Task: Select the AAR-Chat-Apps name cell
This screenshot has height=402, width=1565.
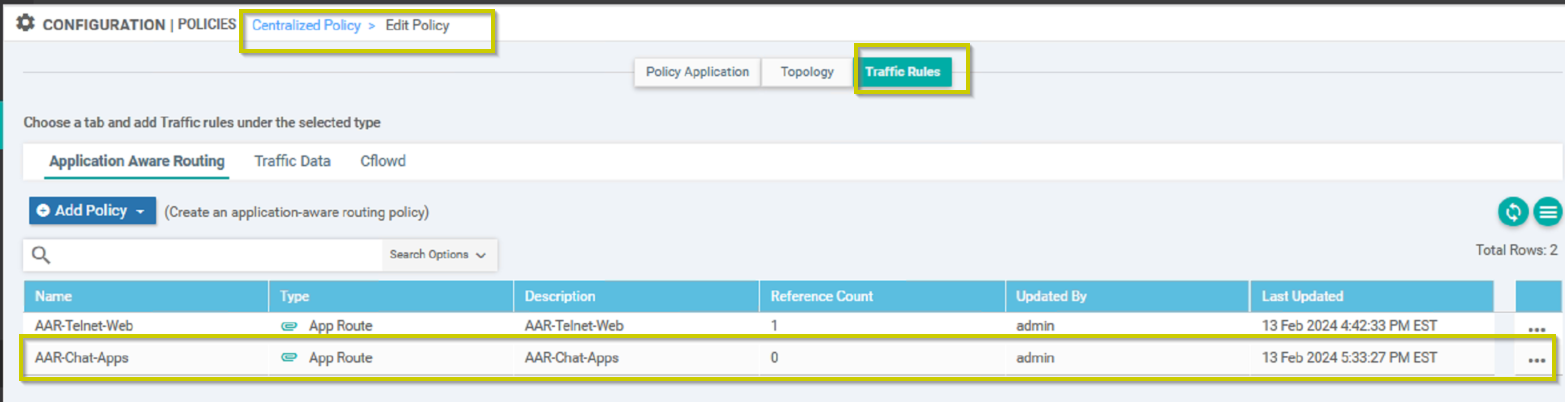Action: (81, 358)
